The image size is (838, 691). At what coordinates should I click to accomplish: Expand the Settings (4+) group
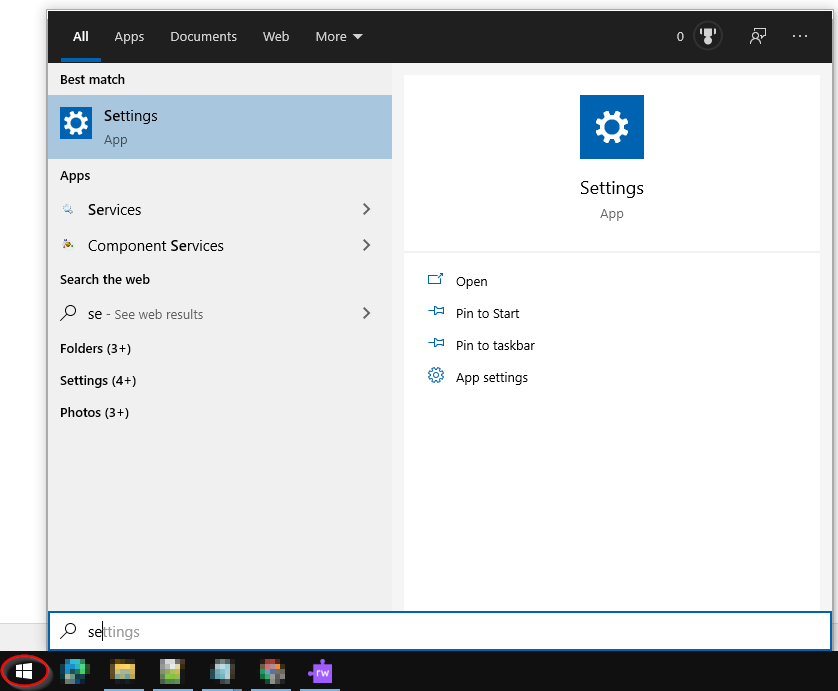point(98,381)
